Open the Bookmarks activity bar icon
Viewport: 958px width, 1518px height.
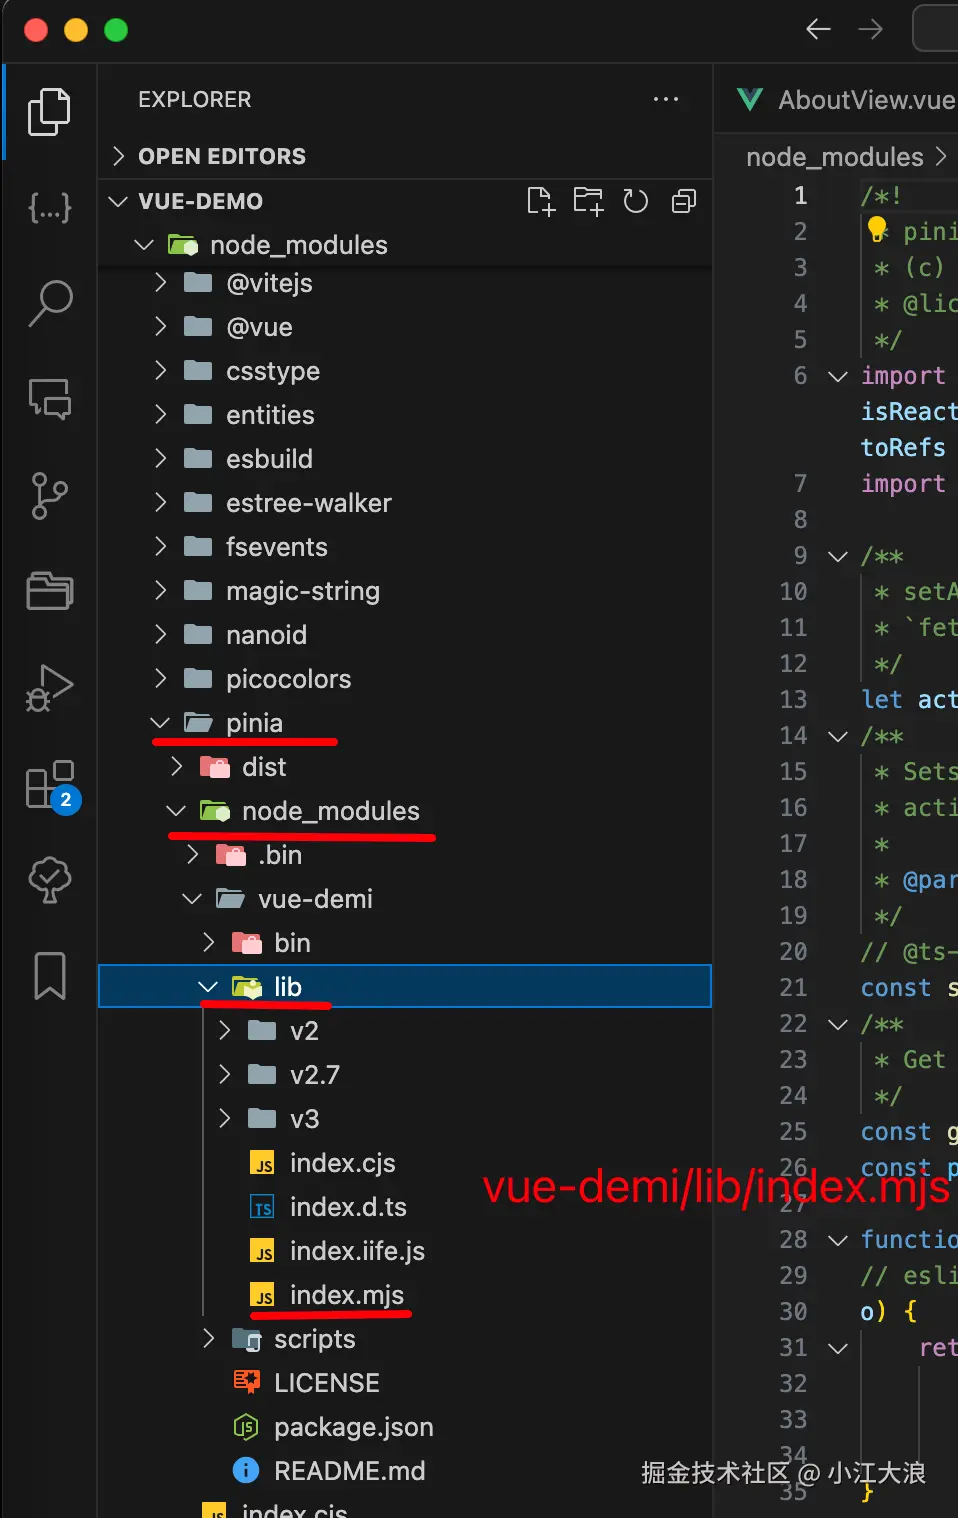coord(49,976)
